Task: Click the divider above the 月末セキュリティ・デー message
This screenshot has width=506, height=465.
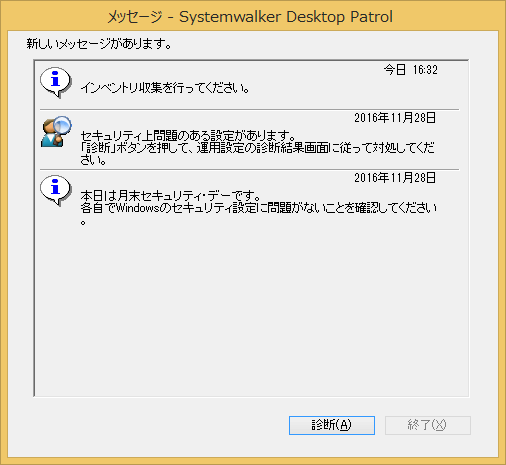Action: [x=249, y=169]
